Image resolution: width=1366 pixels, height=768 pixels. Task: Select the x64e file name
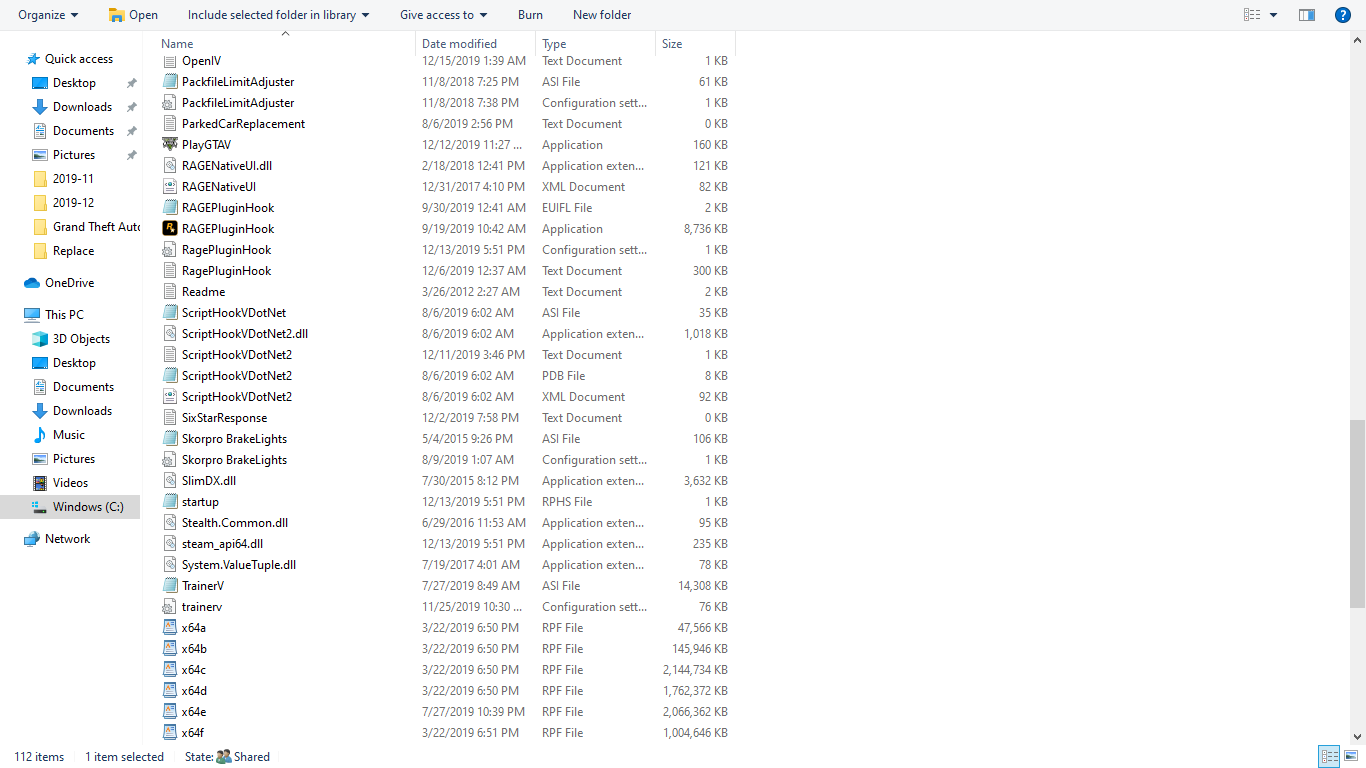tap(194, 712)
